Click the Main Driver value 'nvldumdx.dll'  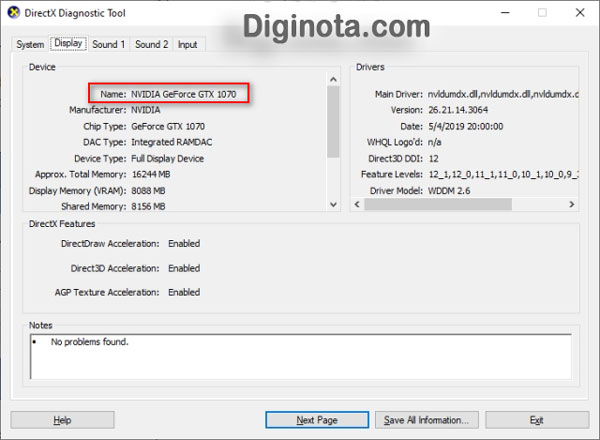tap(503, 94)
